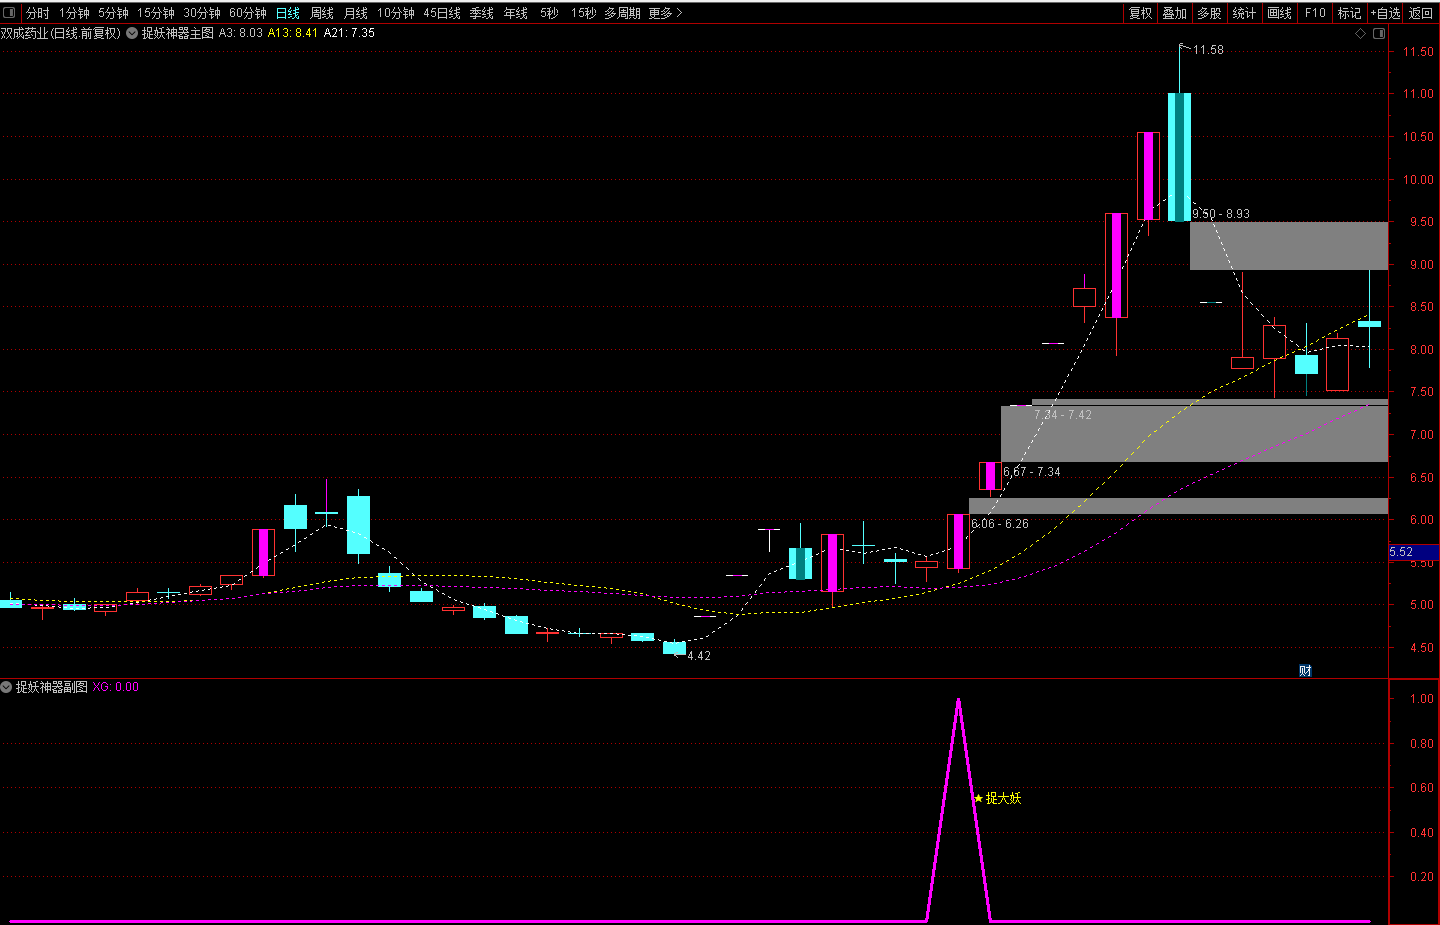Expand the 更多 periods menu
The image size is (1440, 925).
(x=665, y=13)
